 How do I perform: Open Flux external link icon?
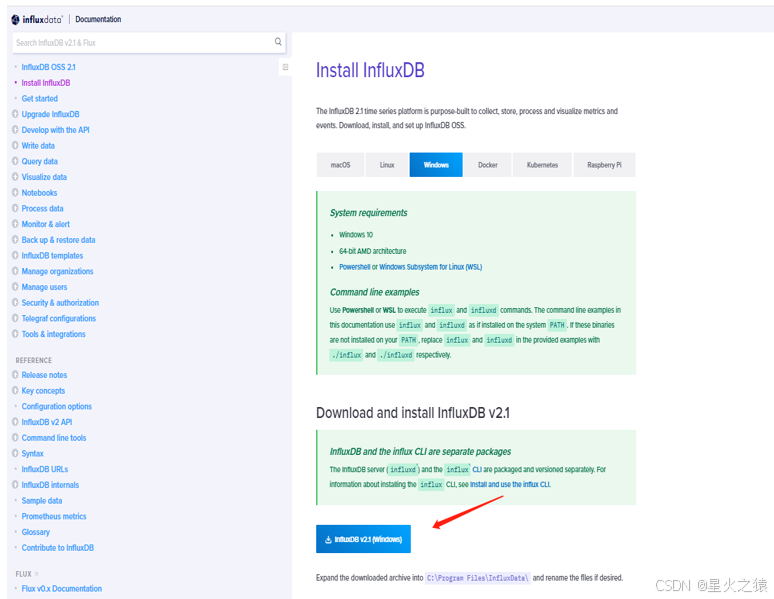(36, 574)
